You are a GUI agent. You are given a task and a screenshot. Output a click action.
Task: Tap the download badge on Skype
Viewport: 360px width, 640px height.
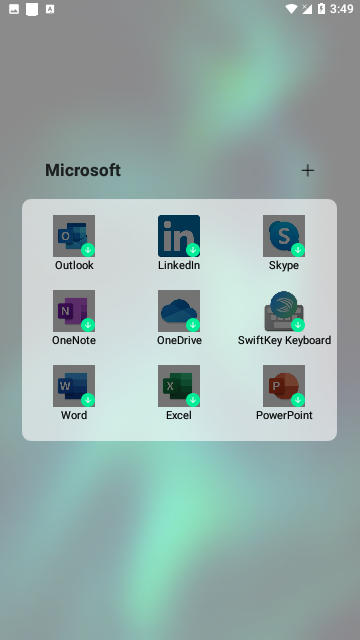point(298,250)
